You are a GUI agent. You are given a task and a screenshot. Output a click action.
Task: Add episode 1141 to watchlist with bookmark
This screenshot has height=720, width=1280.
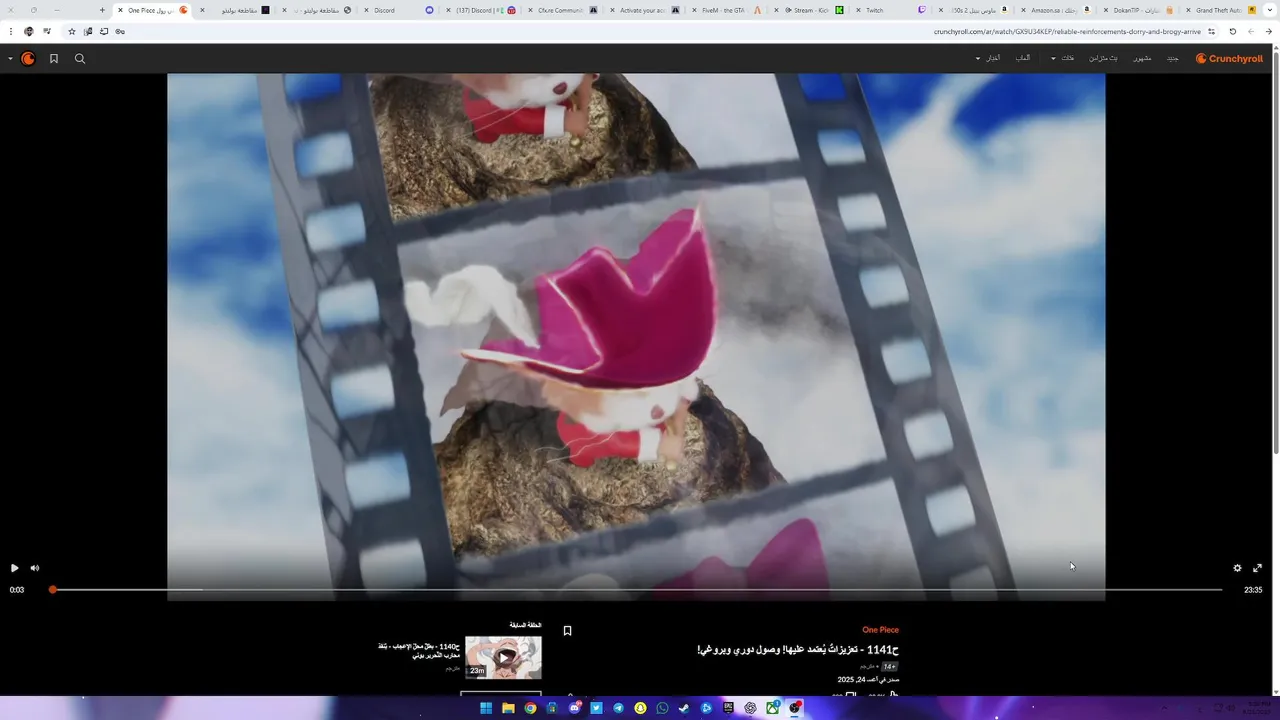(567, 631)
